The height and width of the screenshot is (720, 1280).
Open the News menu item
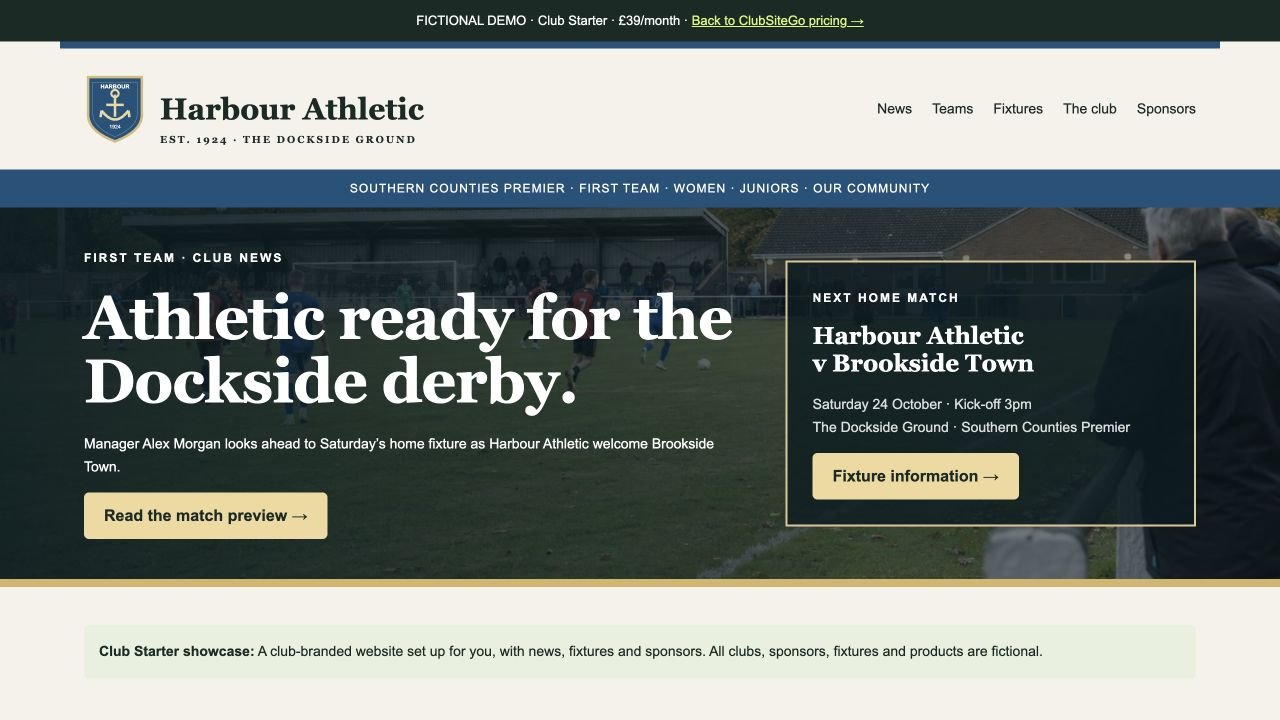[x=894, y=109]
